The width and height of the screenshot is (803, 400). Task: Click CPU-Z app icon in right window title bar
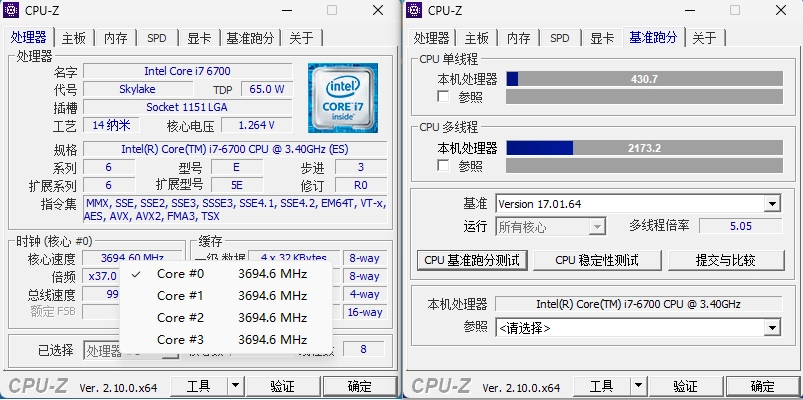(414, 10)
